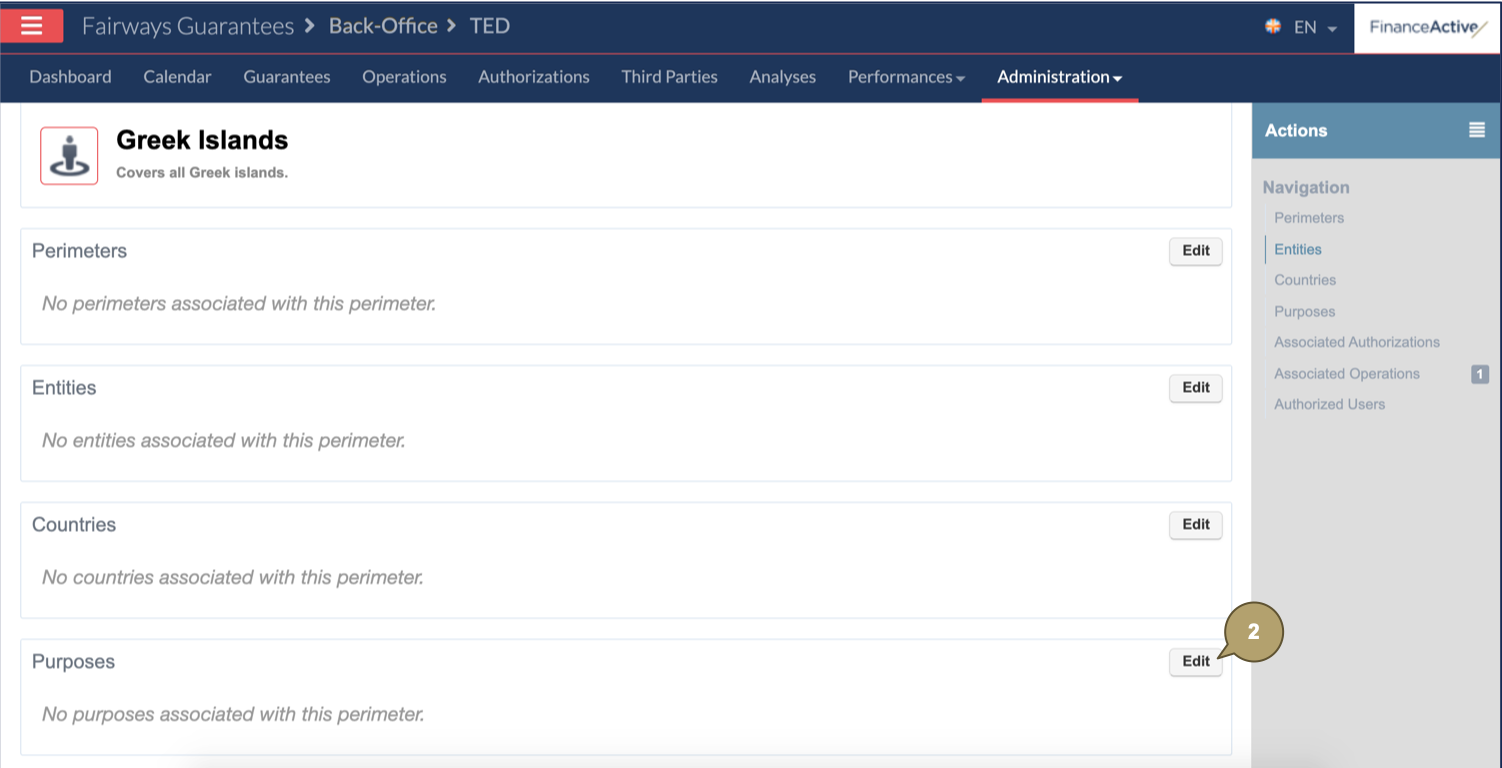Open the Third Parties tab
Viewport: 1502px width, 768px height.
click(669, 77)
